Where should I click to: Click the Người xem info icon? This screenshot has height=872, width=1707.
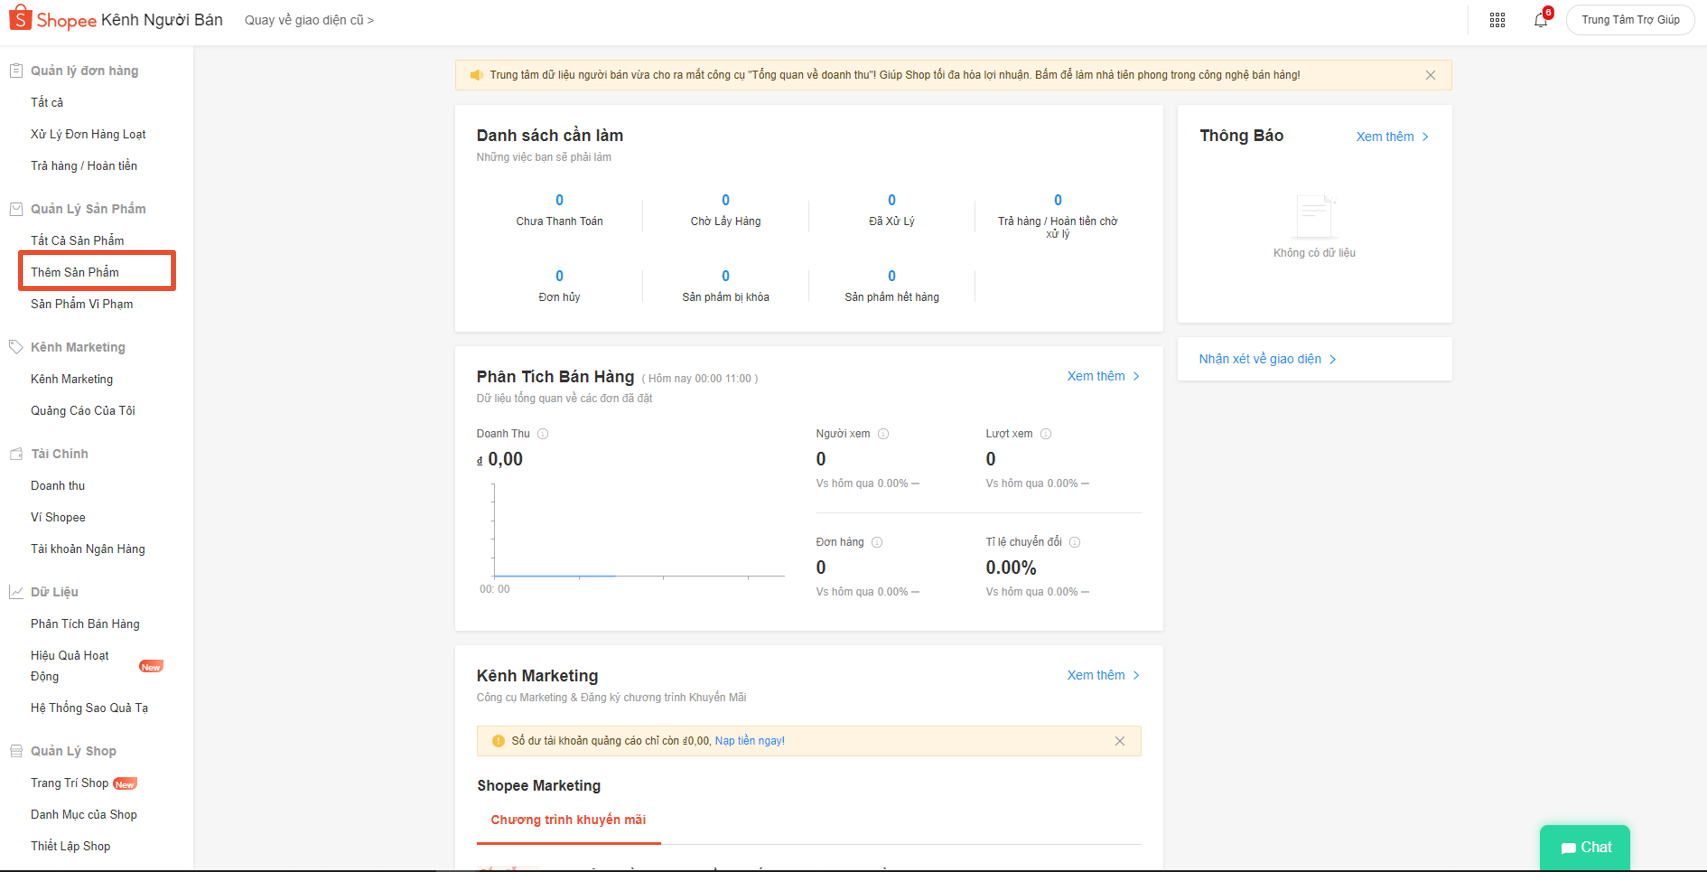(883, 434)
